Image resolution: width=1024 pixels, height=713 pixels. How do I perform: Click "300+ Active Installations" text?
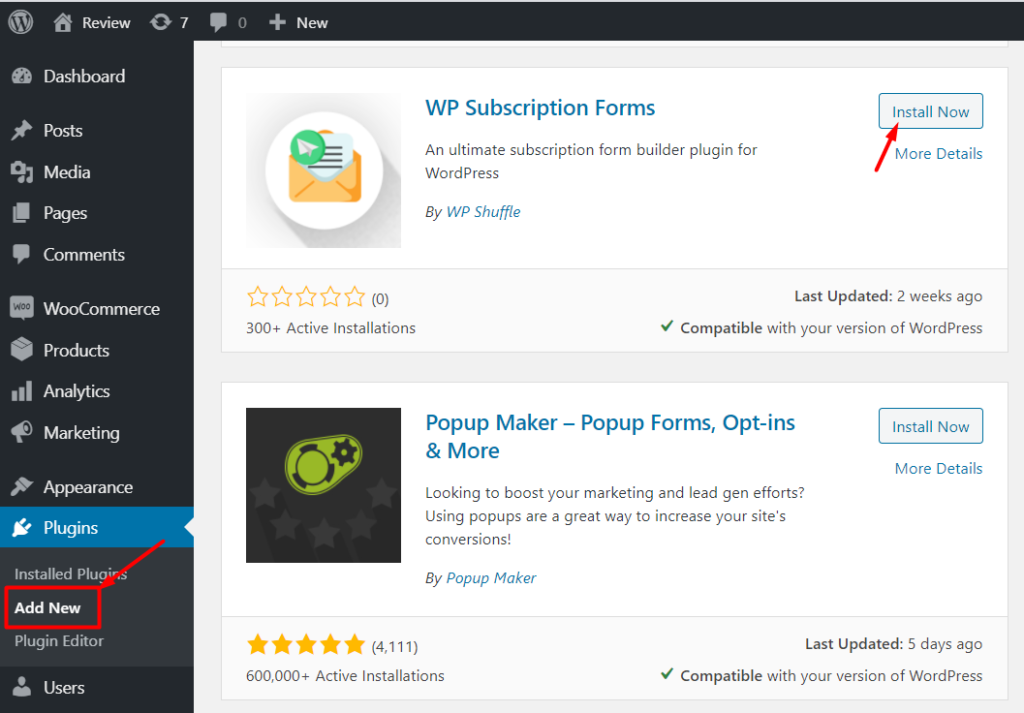click(330, 328)
